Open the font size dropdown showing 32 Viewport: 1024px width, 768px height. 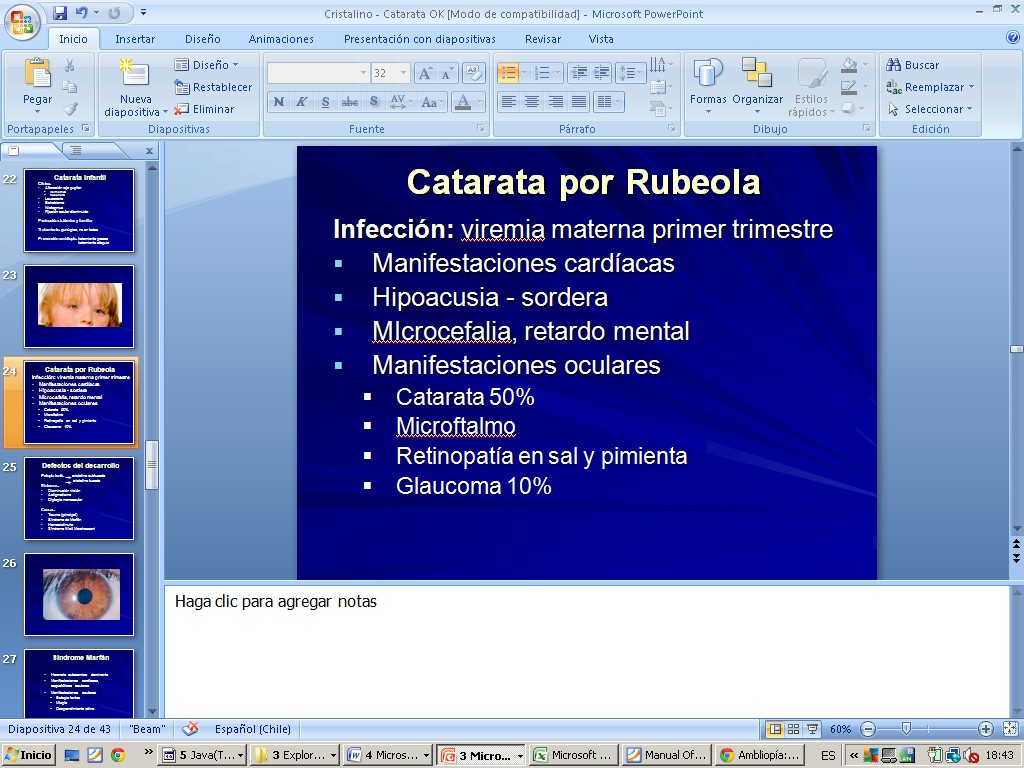pyautogui.click(x=403, y=73)
